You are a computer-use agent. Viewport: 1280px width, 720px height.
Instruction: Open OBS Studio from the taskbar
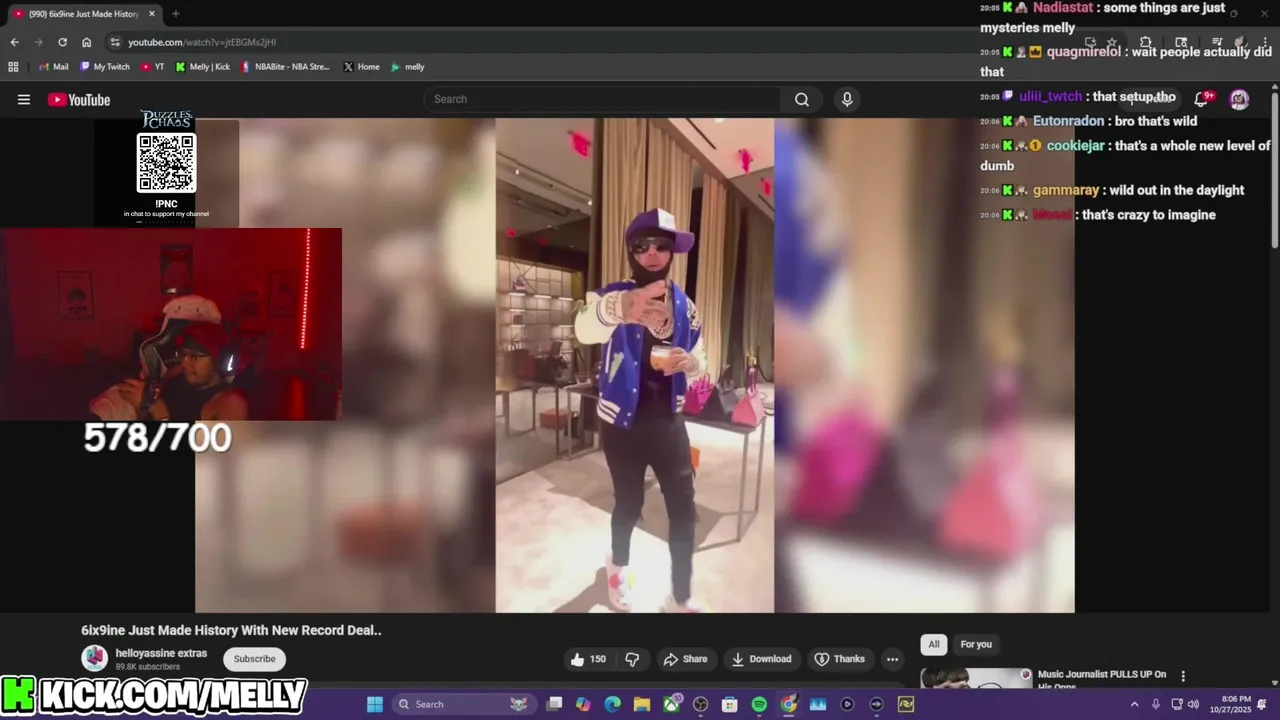click(700, 704)
